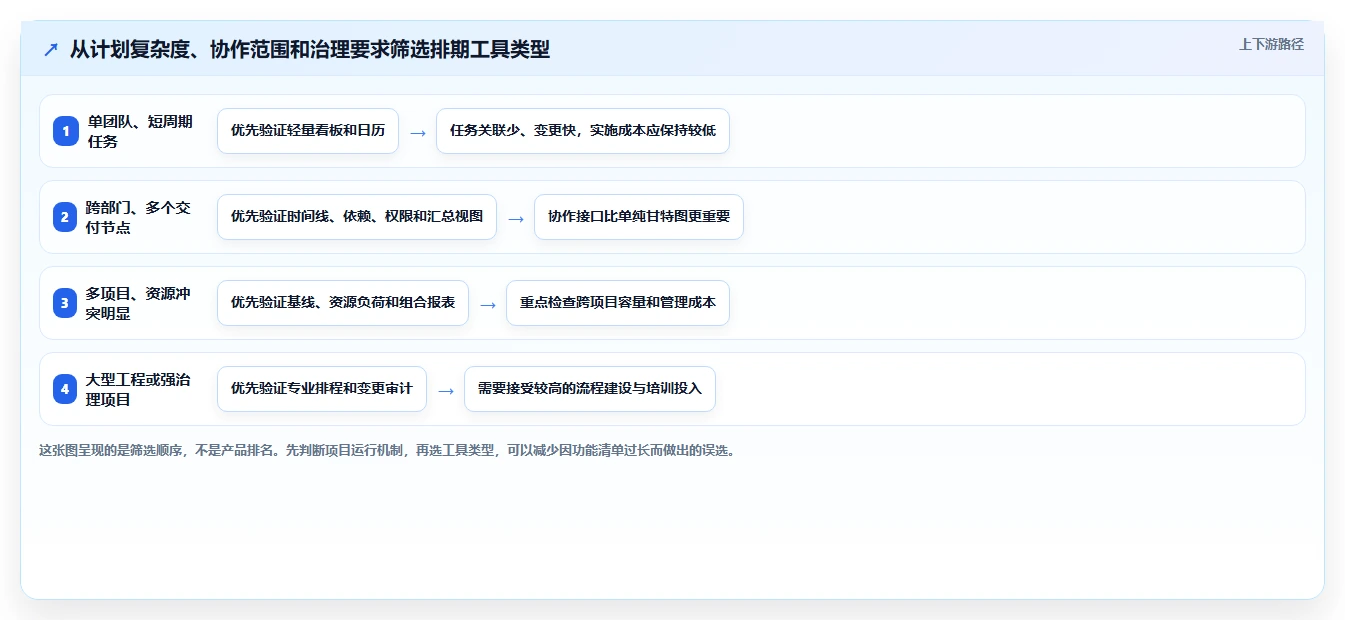Click the step number 4 badge
The image size is (1345, 620).
tap(65, 389)
